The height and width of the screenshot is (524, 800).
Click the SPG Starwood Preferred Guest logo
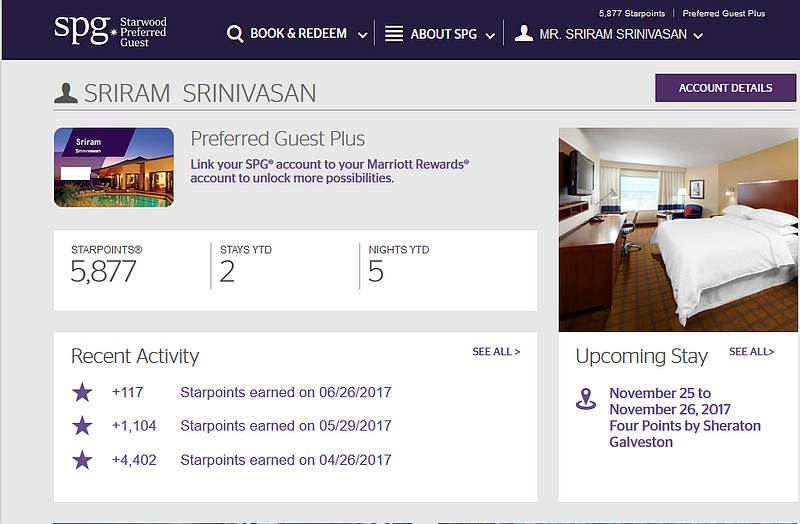[110, 31]
